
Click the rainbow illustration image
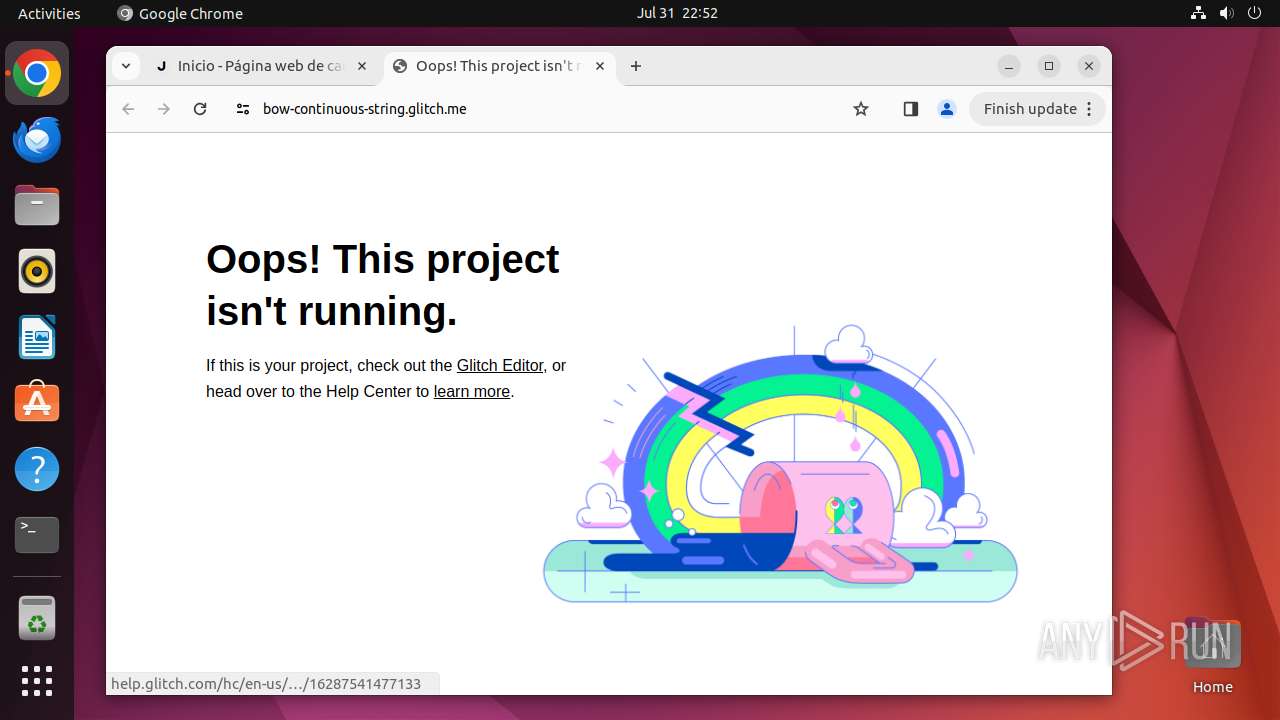[x=780, y=465]
